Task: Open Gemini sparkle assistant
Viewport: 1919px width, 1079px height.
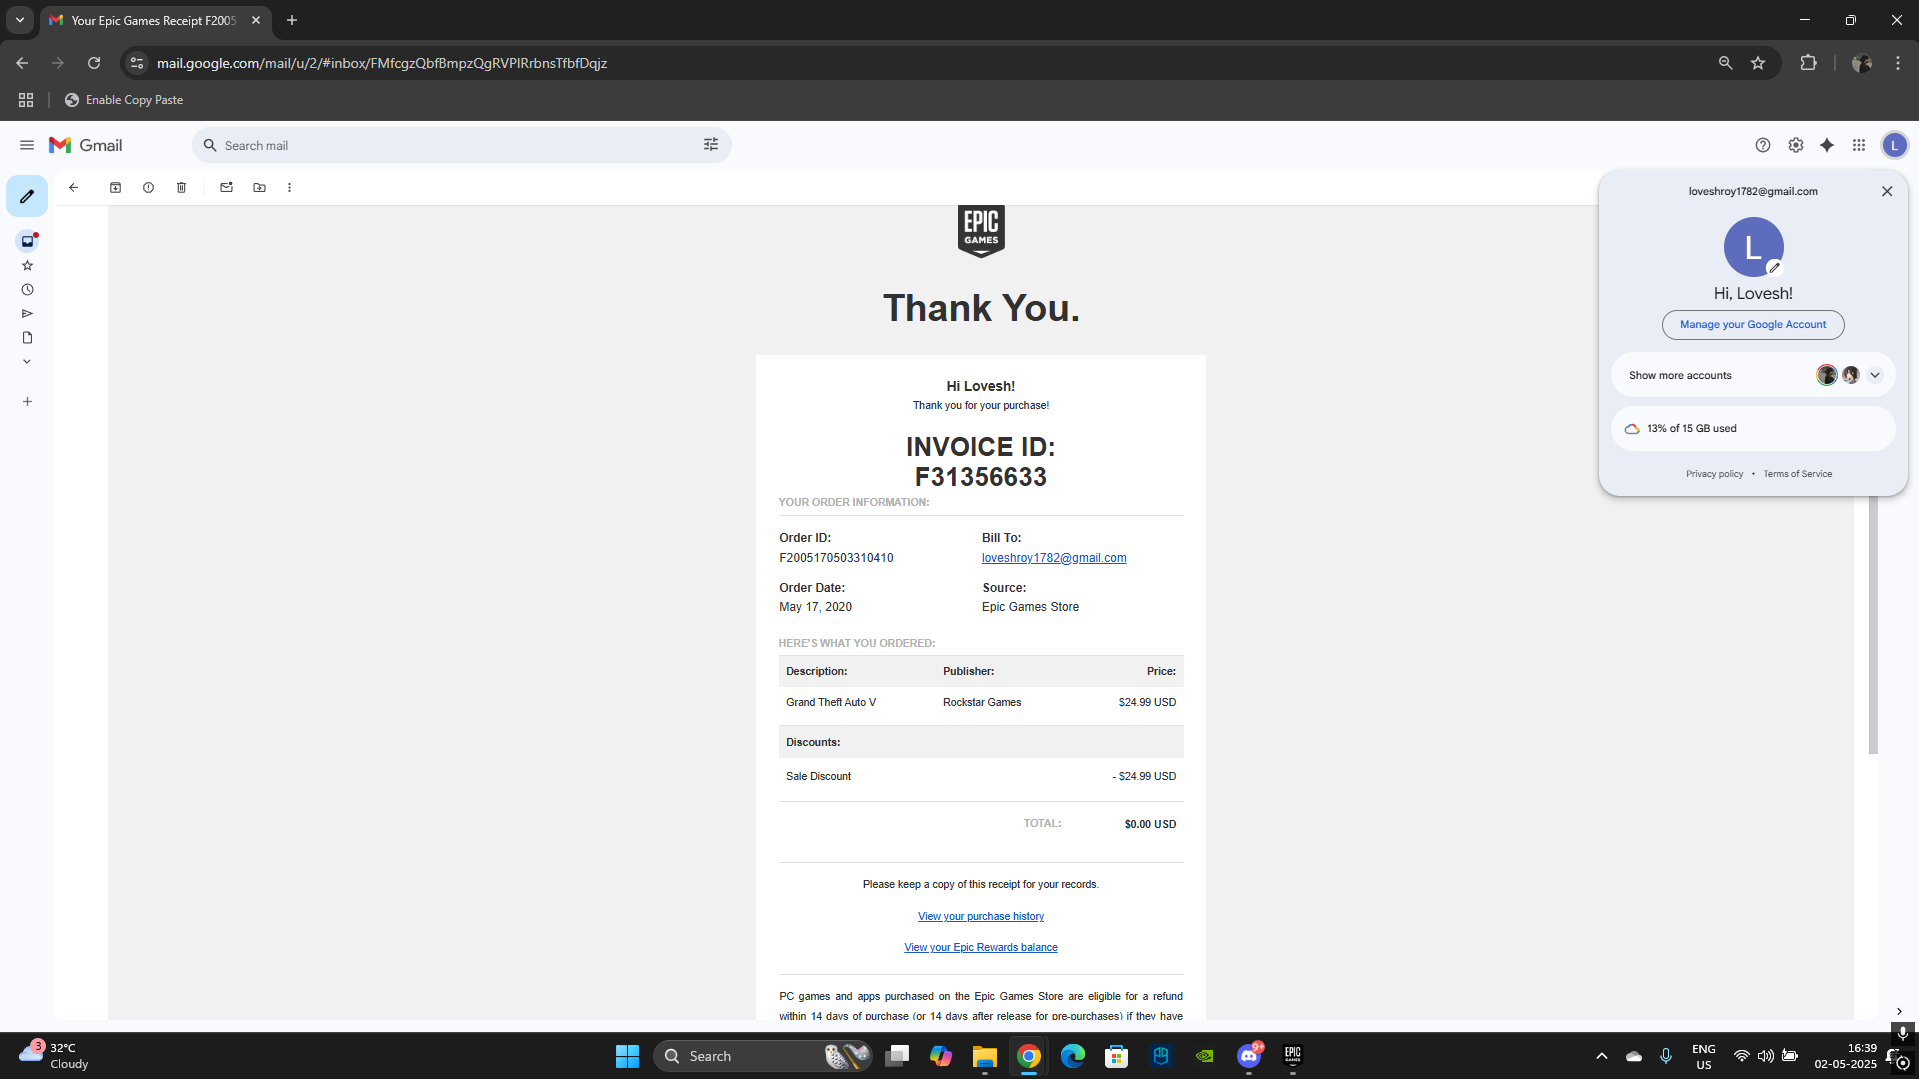Action: point(1827,145)
